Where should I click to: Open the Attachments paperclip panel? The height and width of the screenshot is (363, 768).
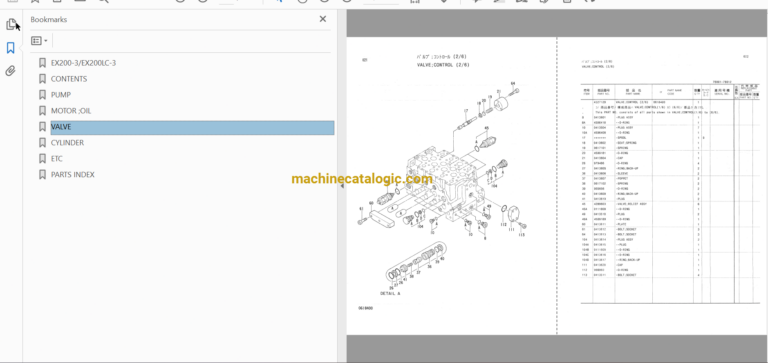[x=11, y=71]
